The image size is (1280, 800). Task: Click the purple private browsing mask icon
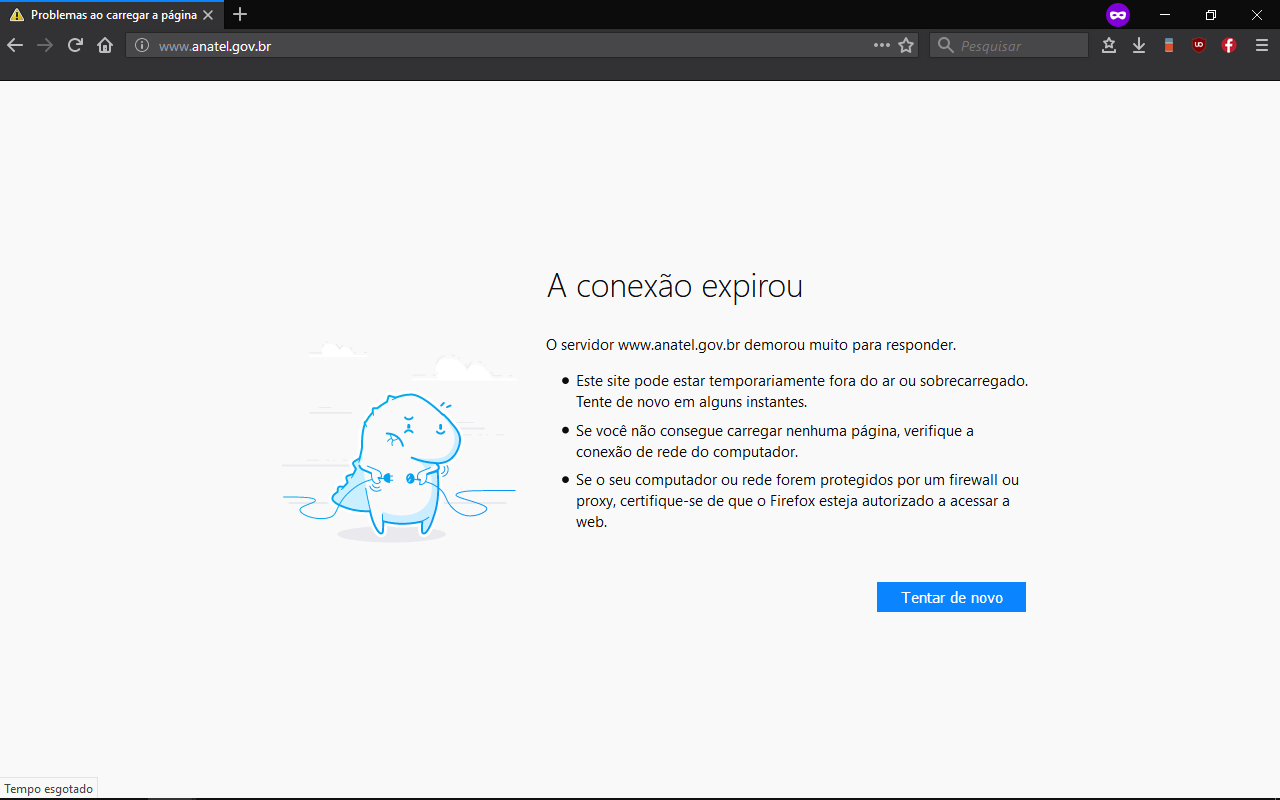[x=1118, y=15]
